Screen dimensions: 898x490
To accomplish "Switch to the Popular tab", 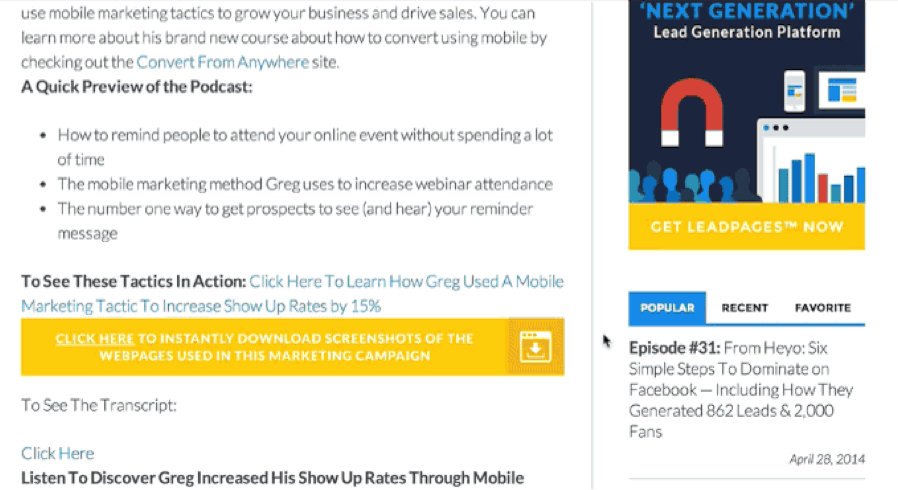I will 667,308.
